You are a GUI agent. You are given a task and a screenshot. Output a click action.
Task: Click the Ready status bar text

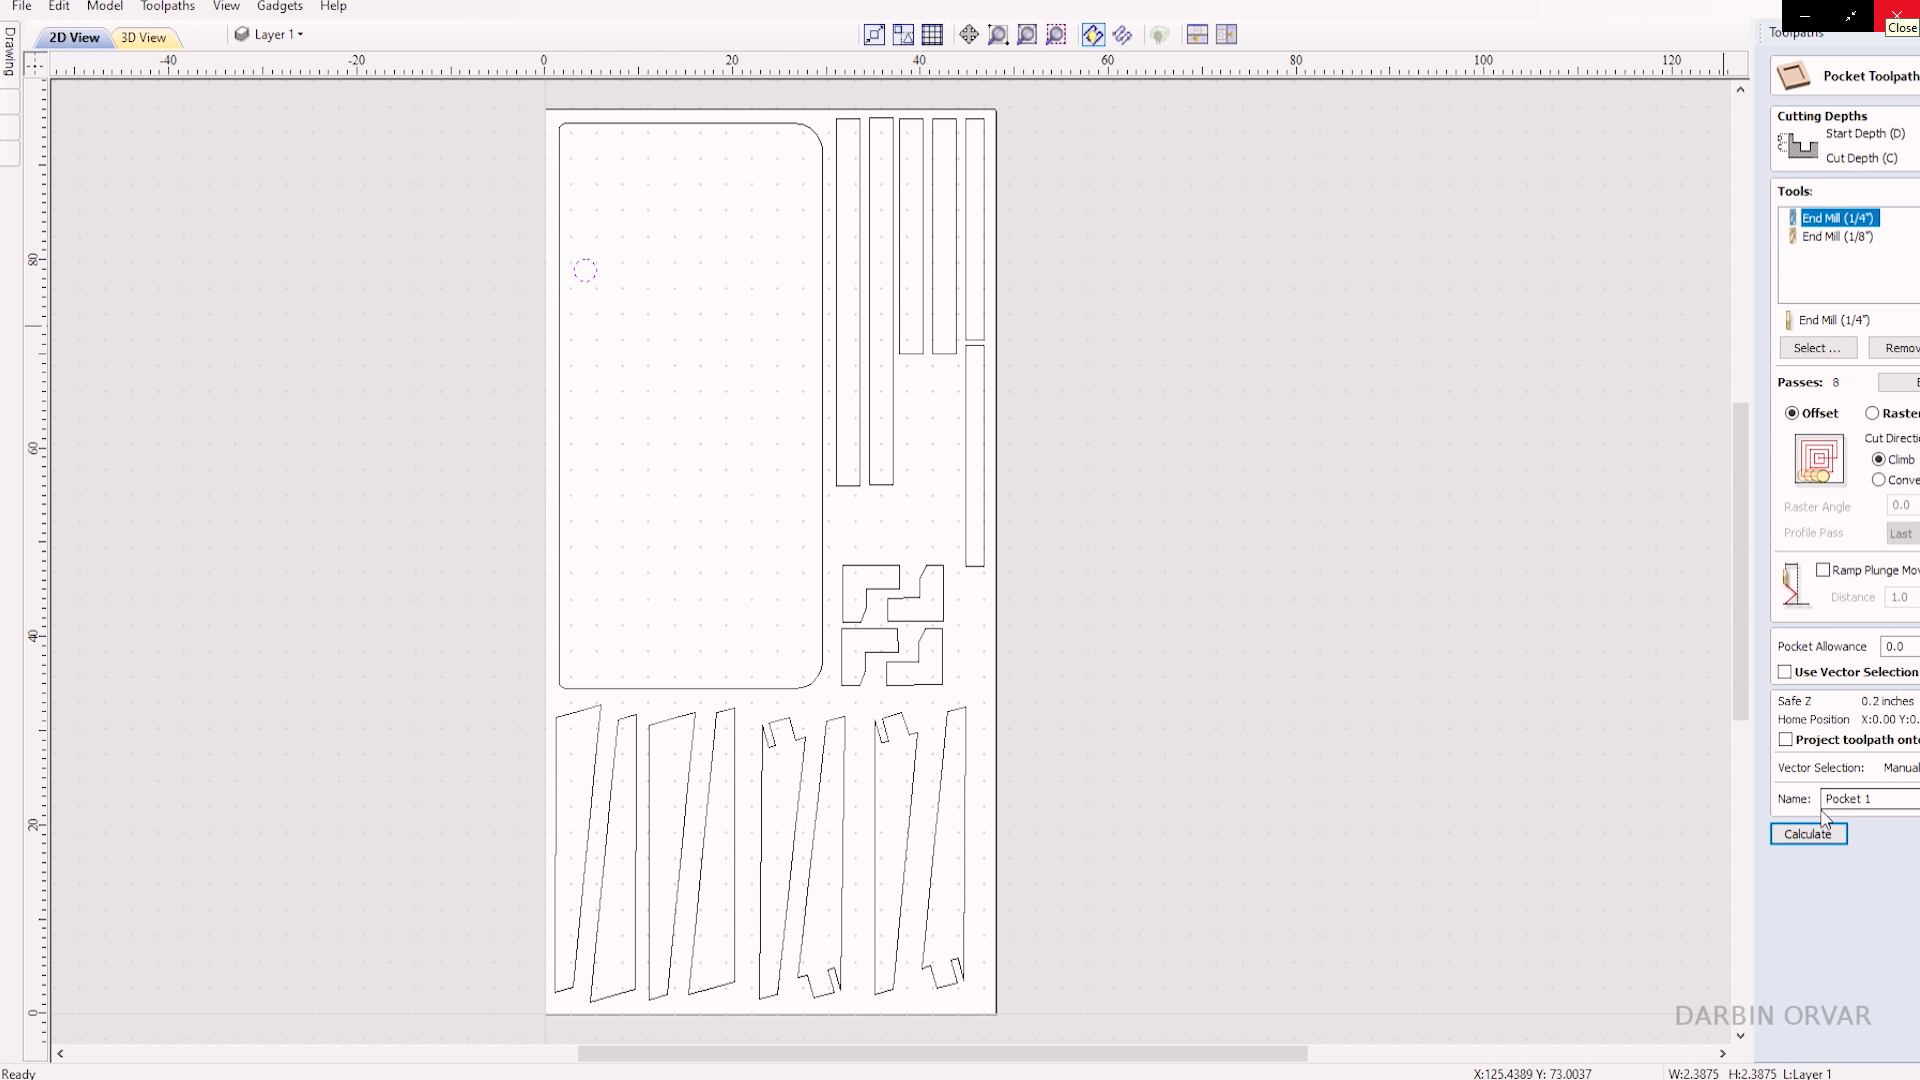tap(19, 1074)
